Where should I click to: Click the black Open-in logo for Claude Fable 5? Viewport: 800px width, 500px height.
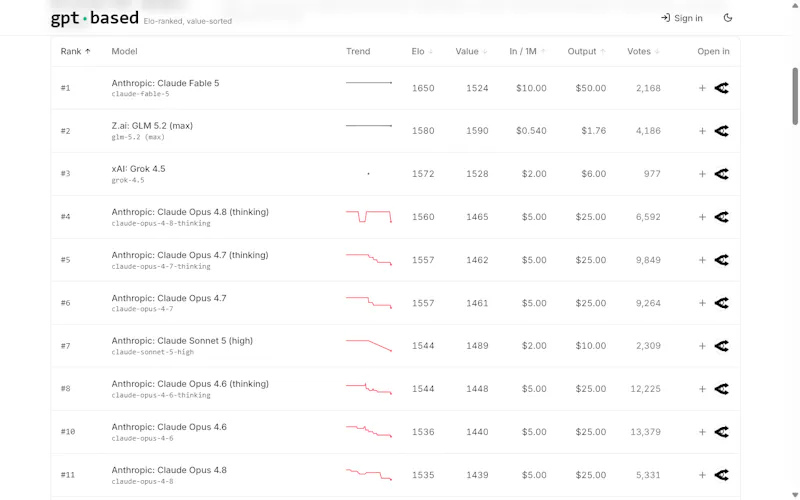click(x=721, y=88)
